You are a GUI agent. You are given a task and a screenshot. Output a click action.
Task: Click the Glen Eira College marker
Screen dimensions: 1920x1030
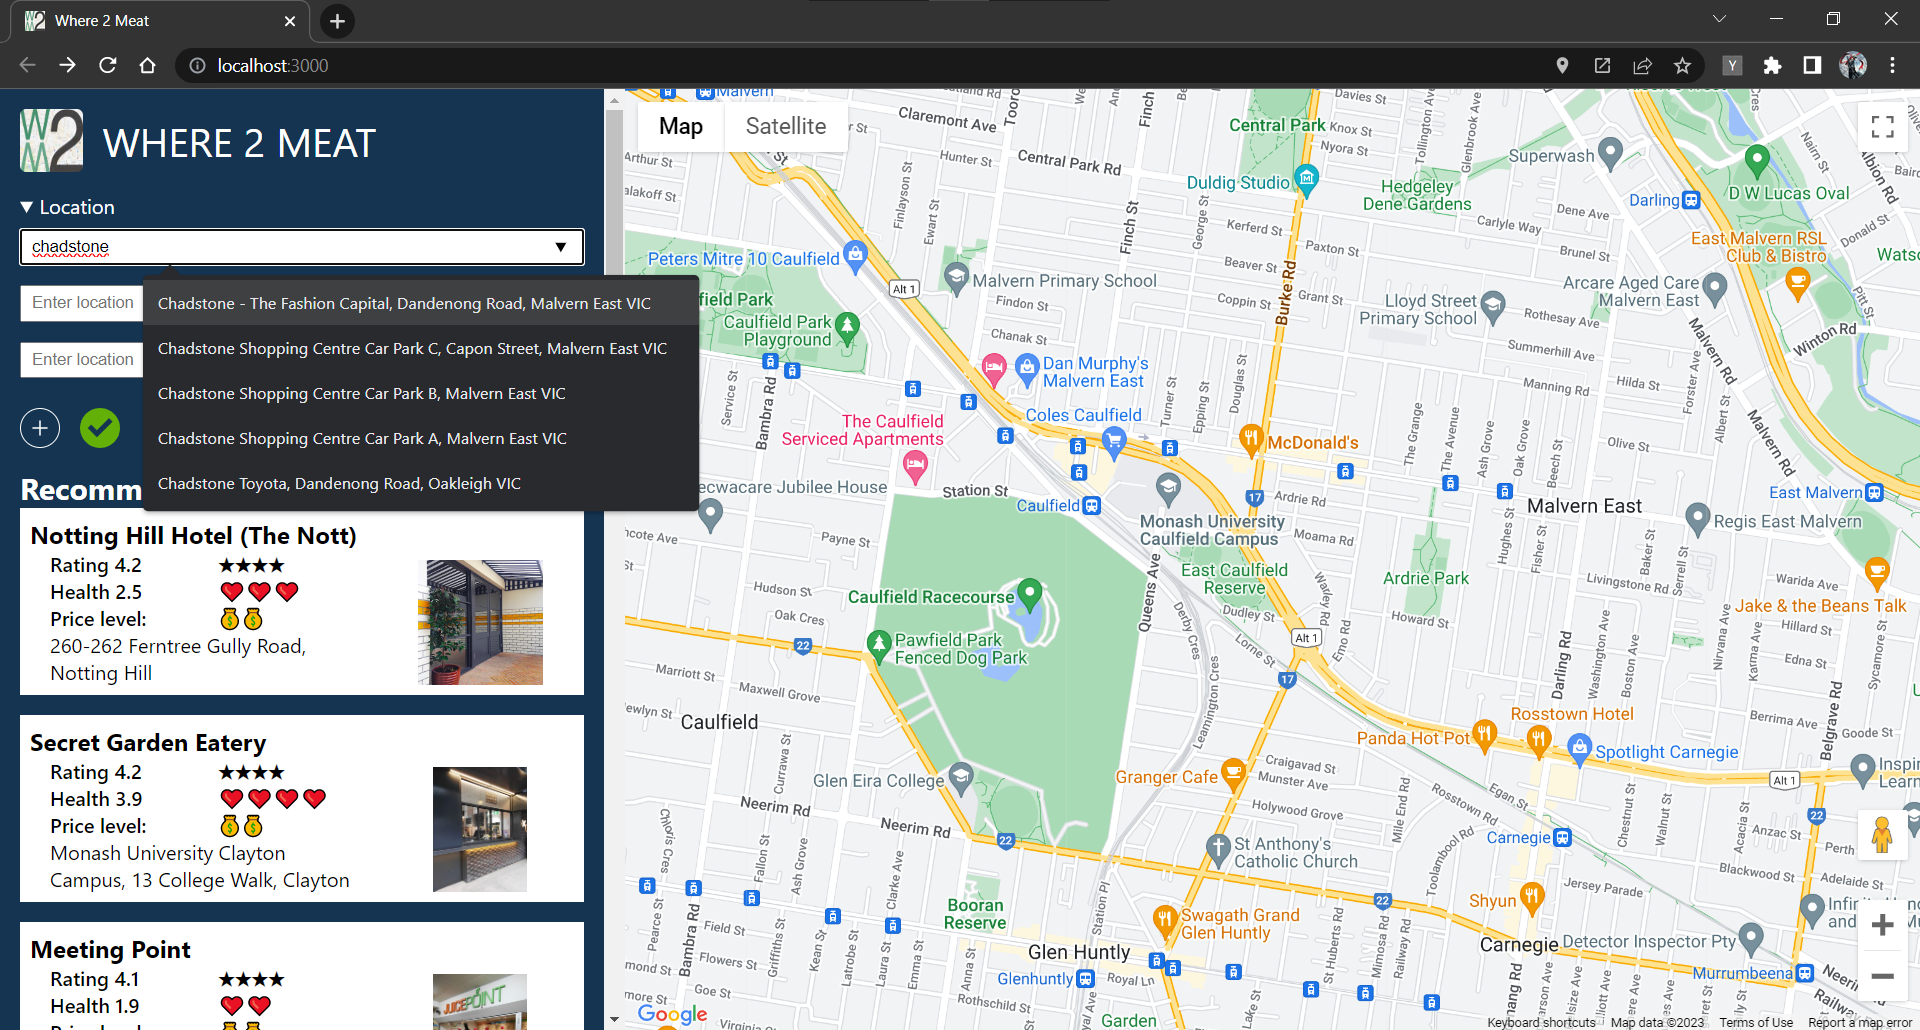[x=960, y=776]
